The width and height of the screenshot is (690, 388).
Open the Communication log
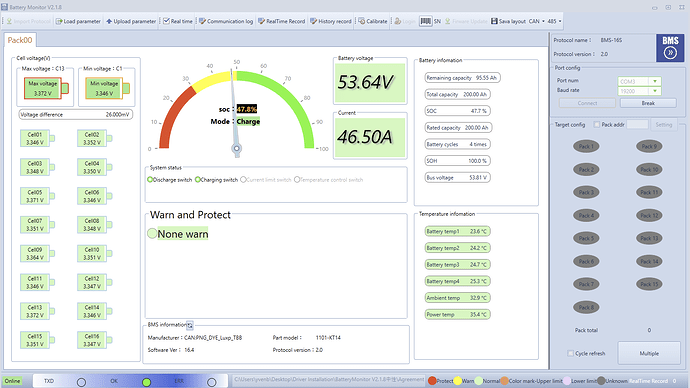pos(202,21)
